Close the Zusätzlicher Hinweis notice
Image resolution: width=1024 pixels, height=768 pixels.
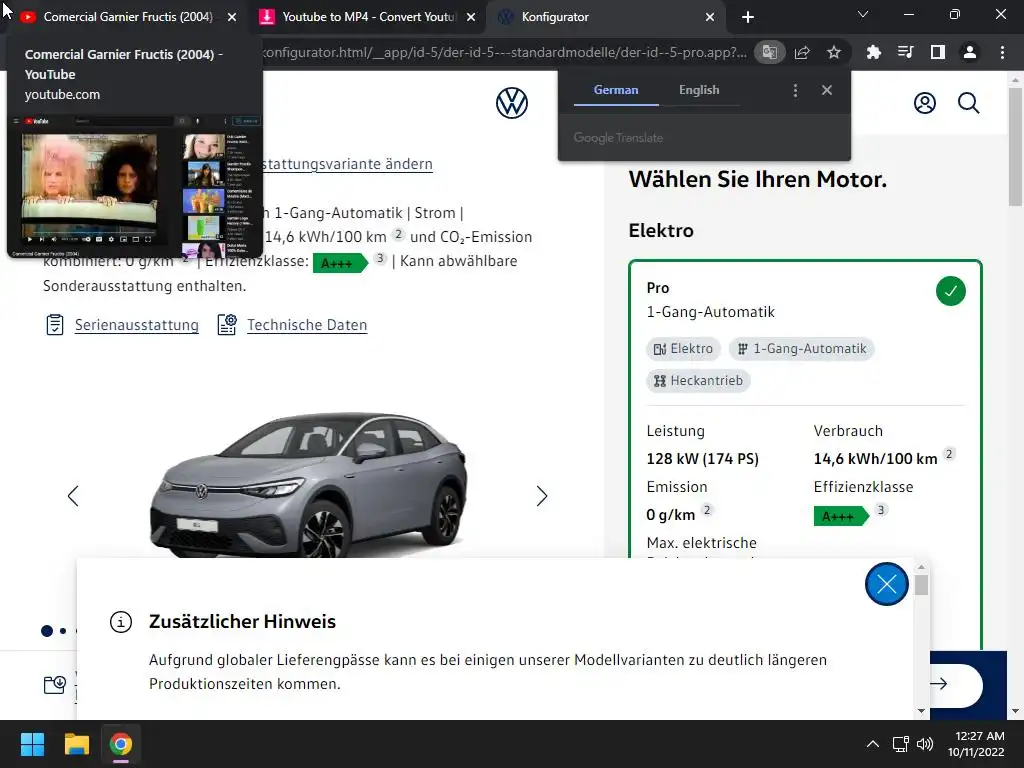pos(887,584)
